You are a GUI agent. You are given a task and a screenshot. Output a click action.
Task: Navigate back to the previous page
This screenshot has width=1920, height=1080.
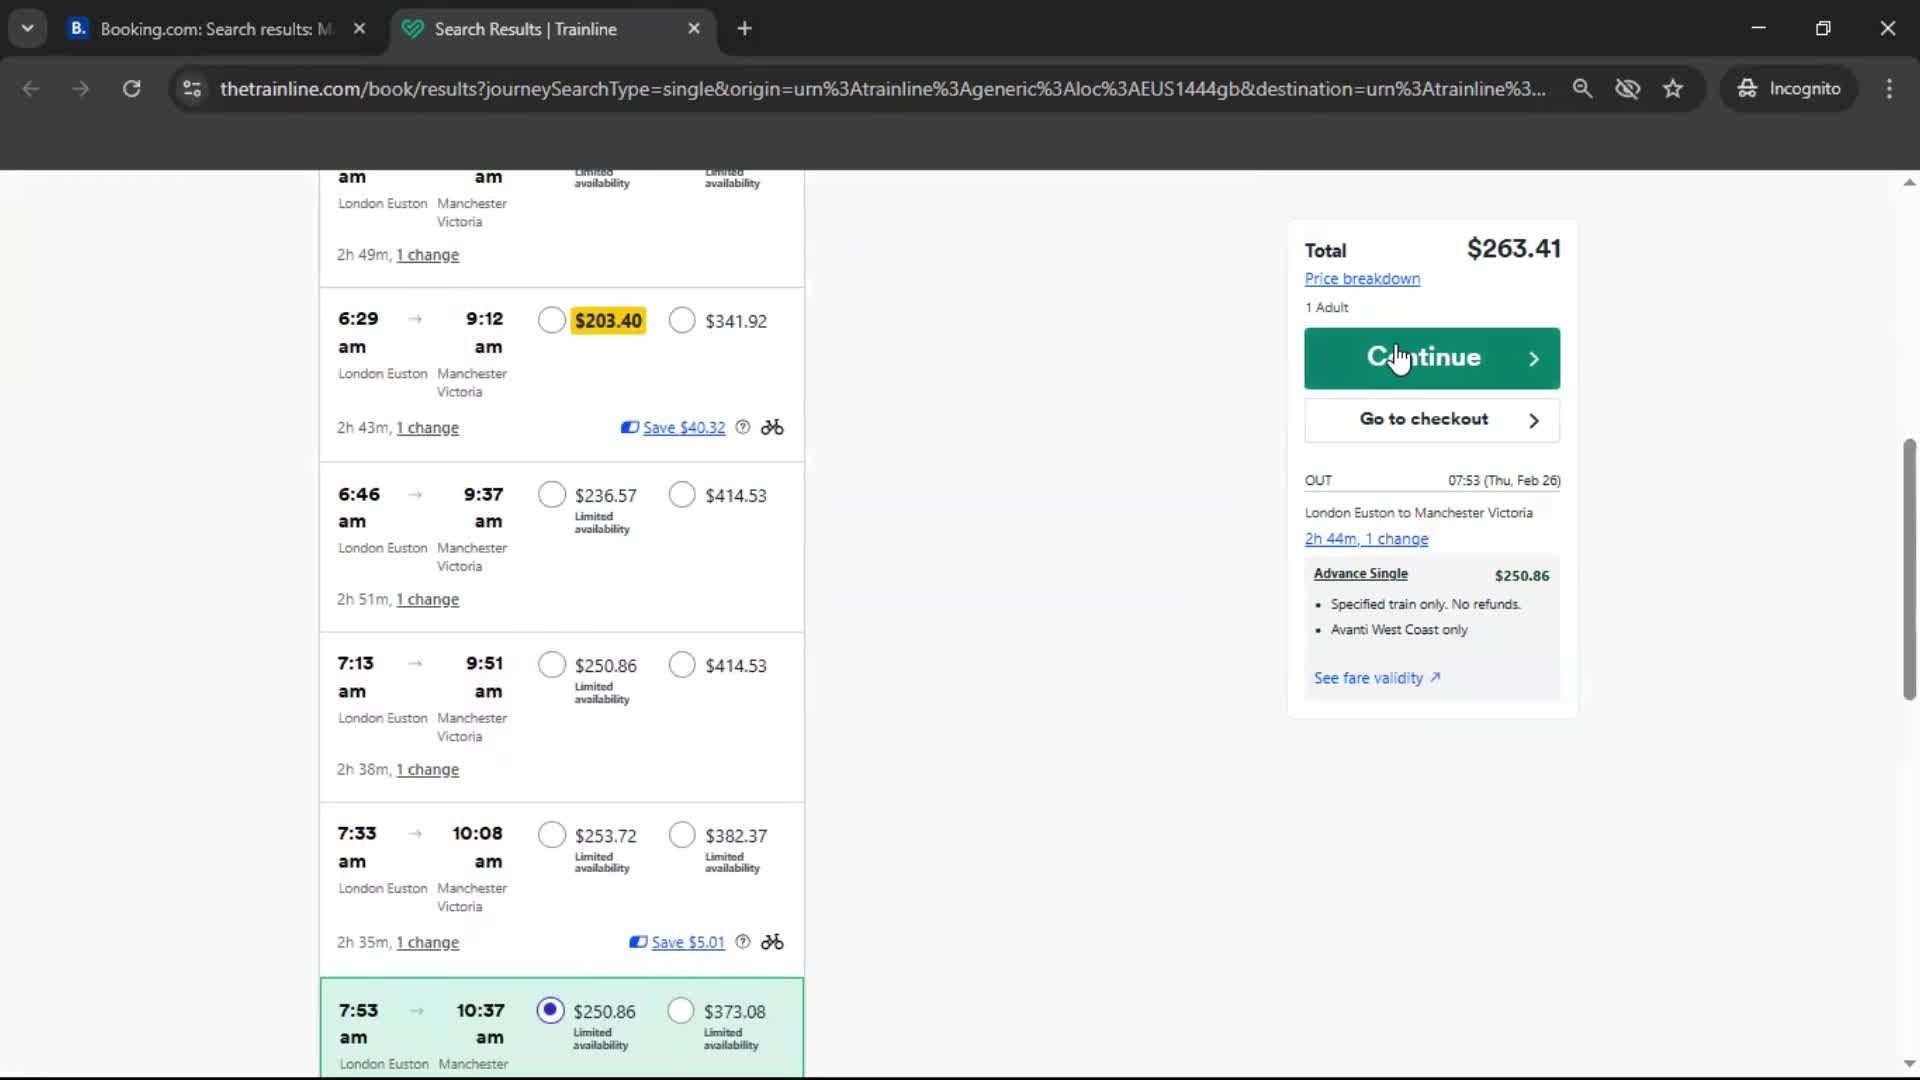31,88
